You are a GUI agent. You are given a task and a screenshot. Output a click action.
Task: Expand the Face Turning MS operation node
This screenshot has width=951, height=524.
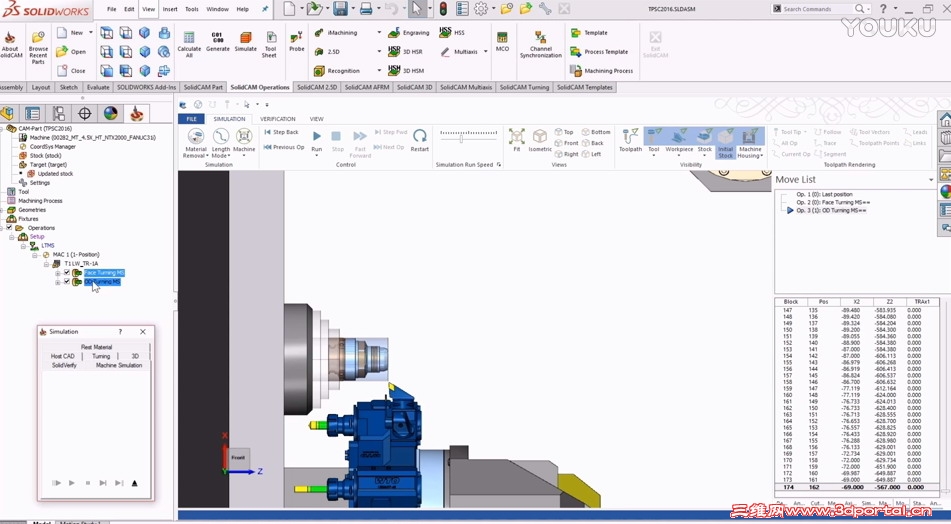tap(58, 273)
